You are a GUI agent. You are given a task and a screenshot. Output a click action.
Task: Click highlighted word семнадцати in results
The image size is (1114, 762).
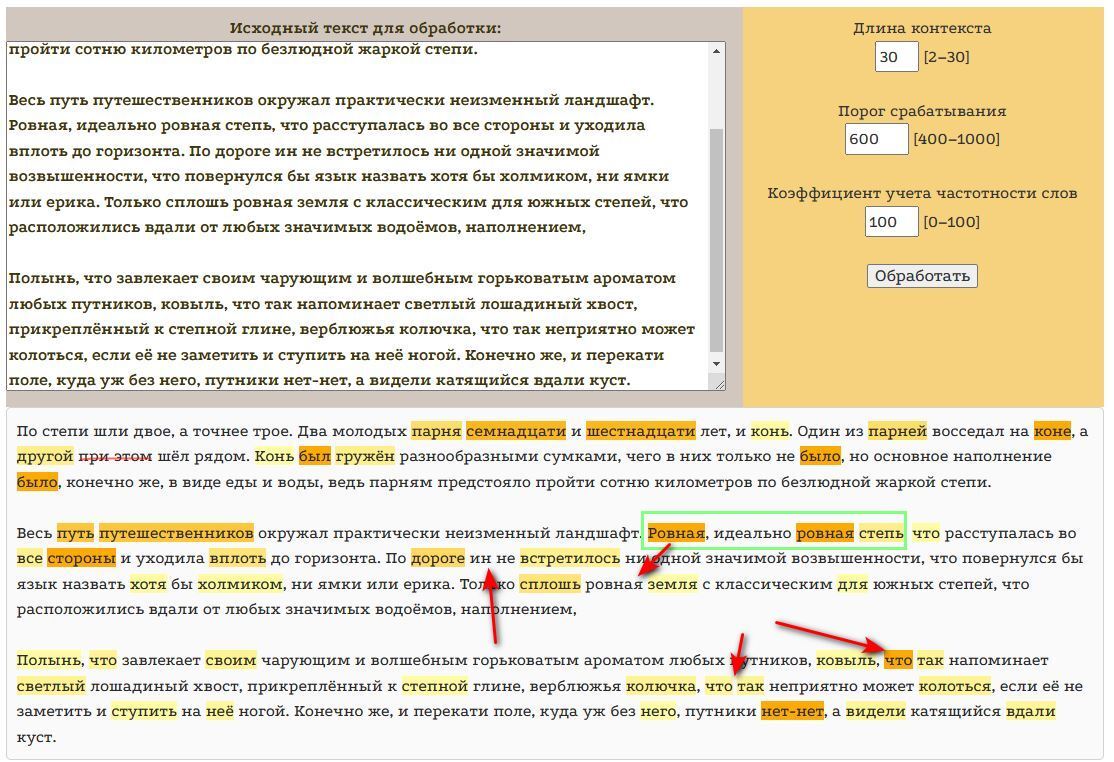point(517,431)
